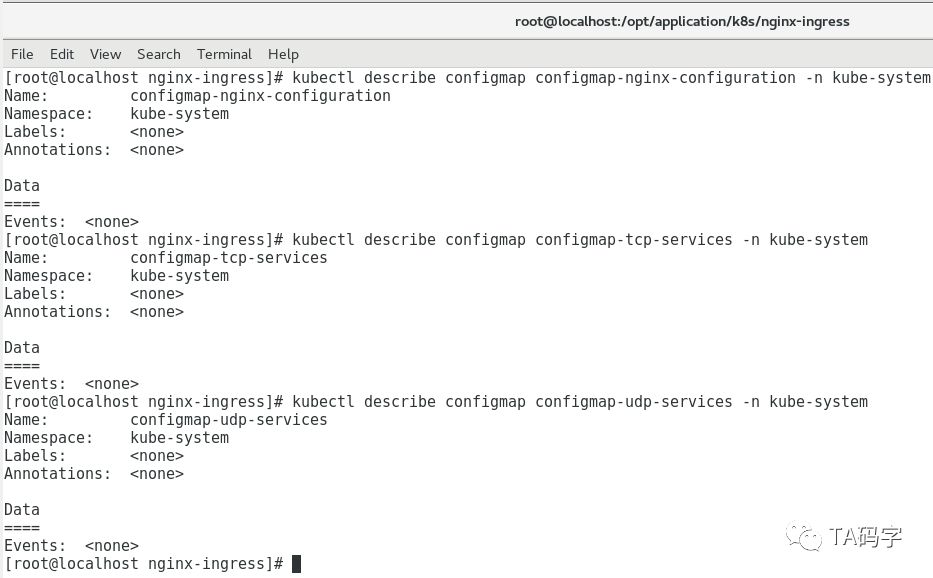The height and width of the screenshot is (578, 933).
Task: Open the View menu
Action: tap(105, 54)
